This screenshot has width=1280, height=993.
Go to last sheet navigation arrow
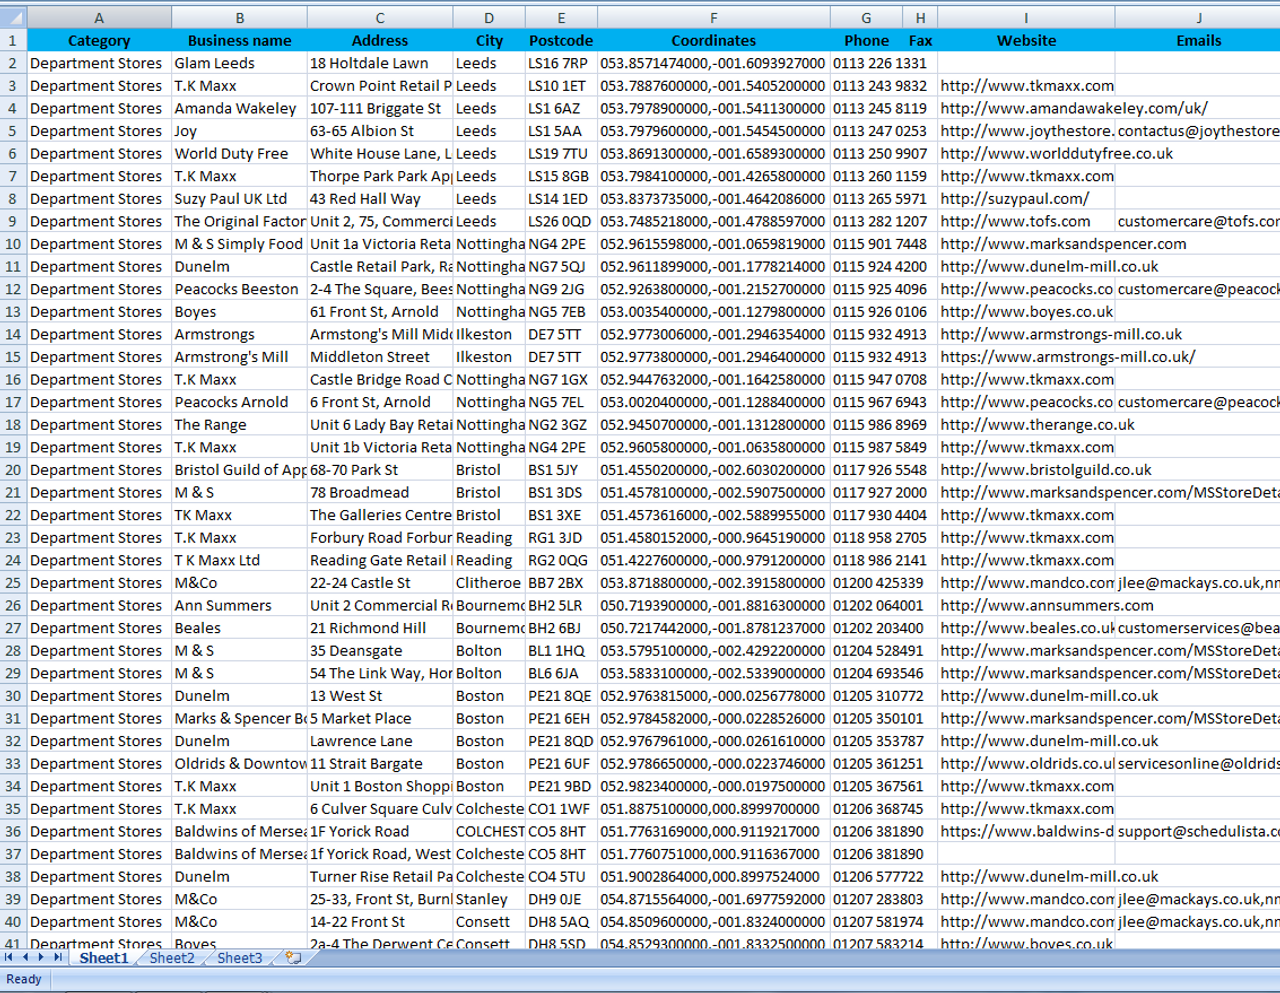pos(58,957)
